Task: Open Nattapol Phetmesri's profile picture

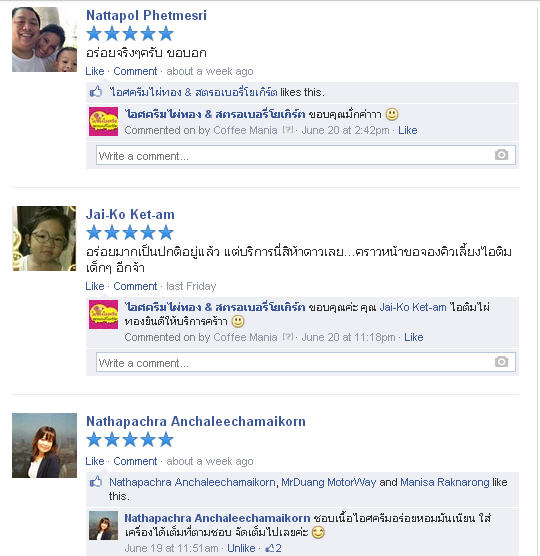Action: (x=44, y=39)
